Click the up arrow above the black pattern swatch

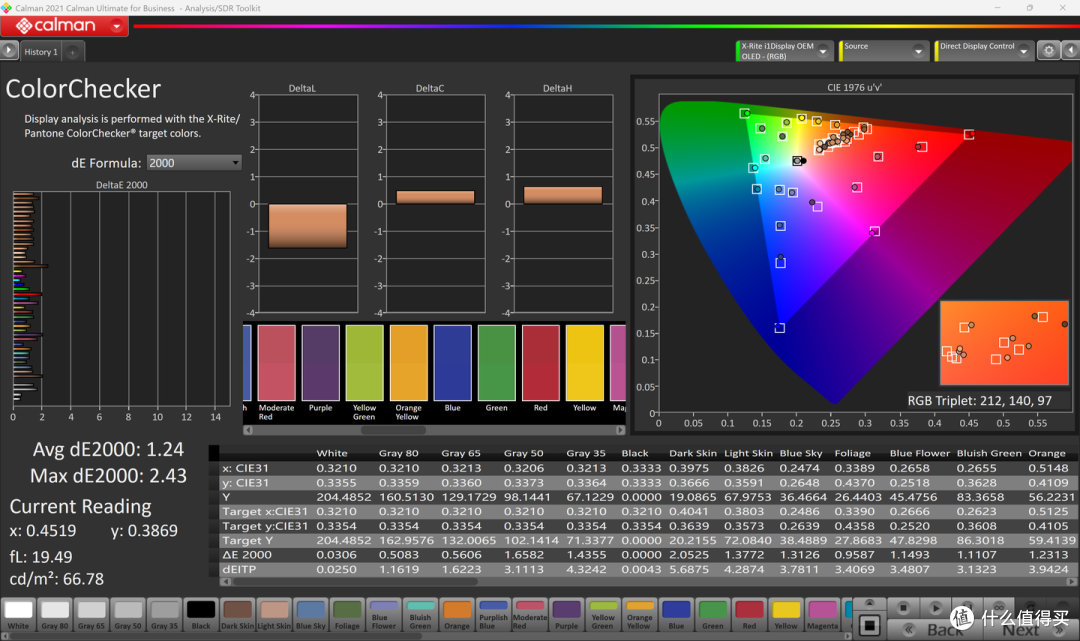pos(869,603)
